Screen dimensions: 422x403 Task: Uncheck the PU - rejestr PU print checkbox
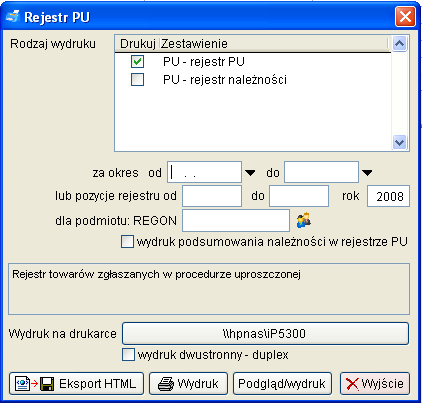(137, 62)
